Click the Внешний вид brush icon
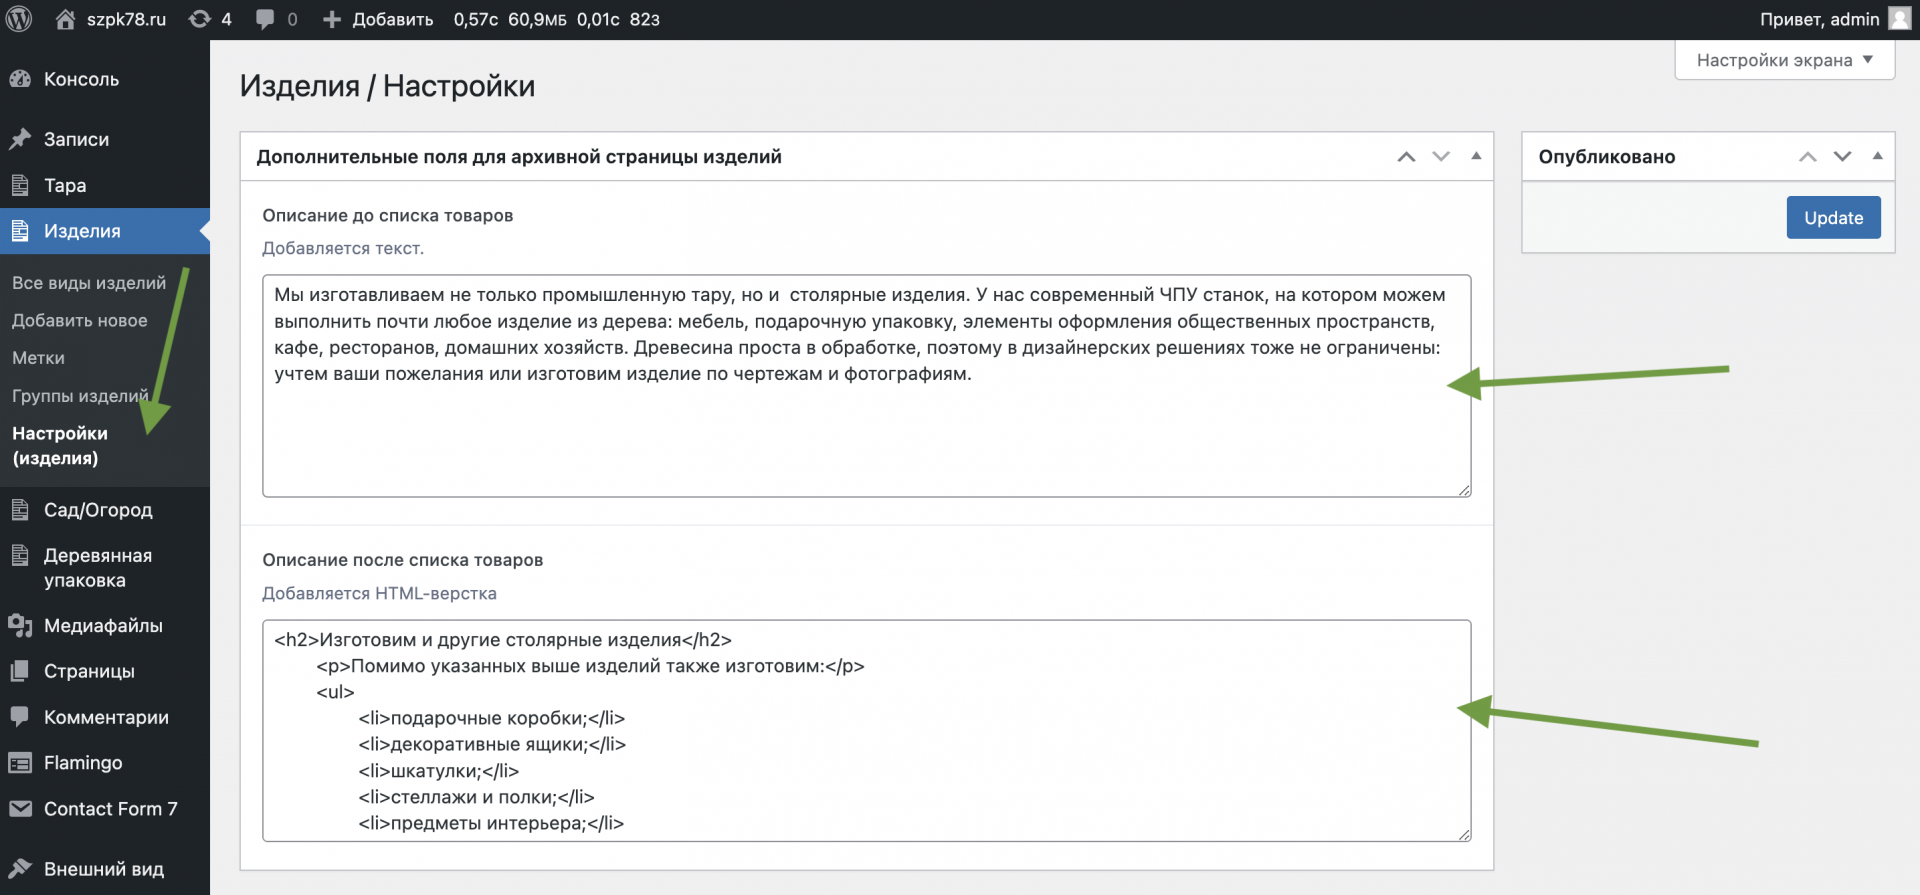The width and height of the screenshot is (1920, 895). point(20,869)
